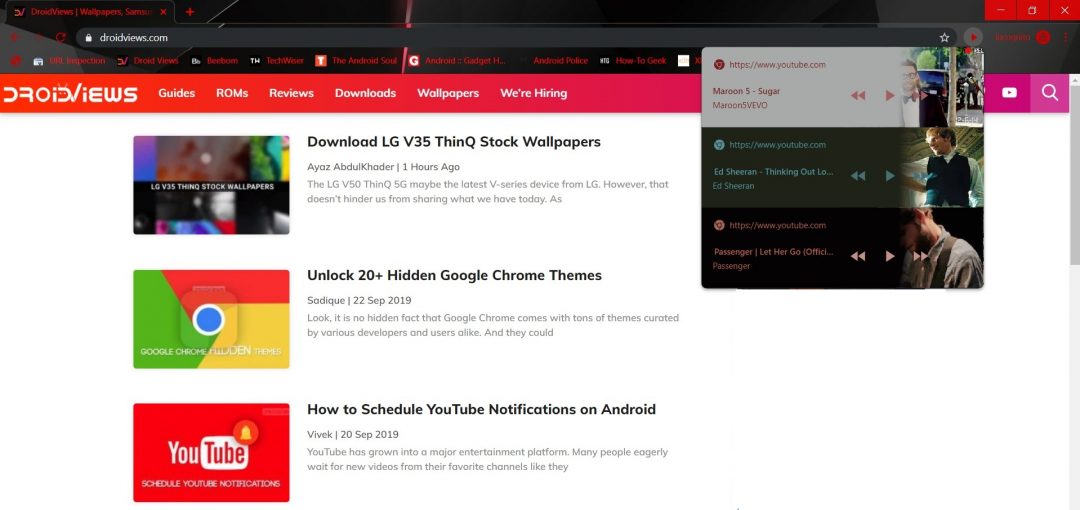View site info via the padlock icon
The width and height of the screenshot is (1080, 510).
pos(88,38)
